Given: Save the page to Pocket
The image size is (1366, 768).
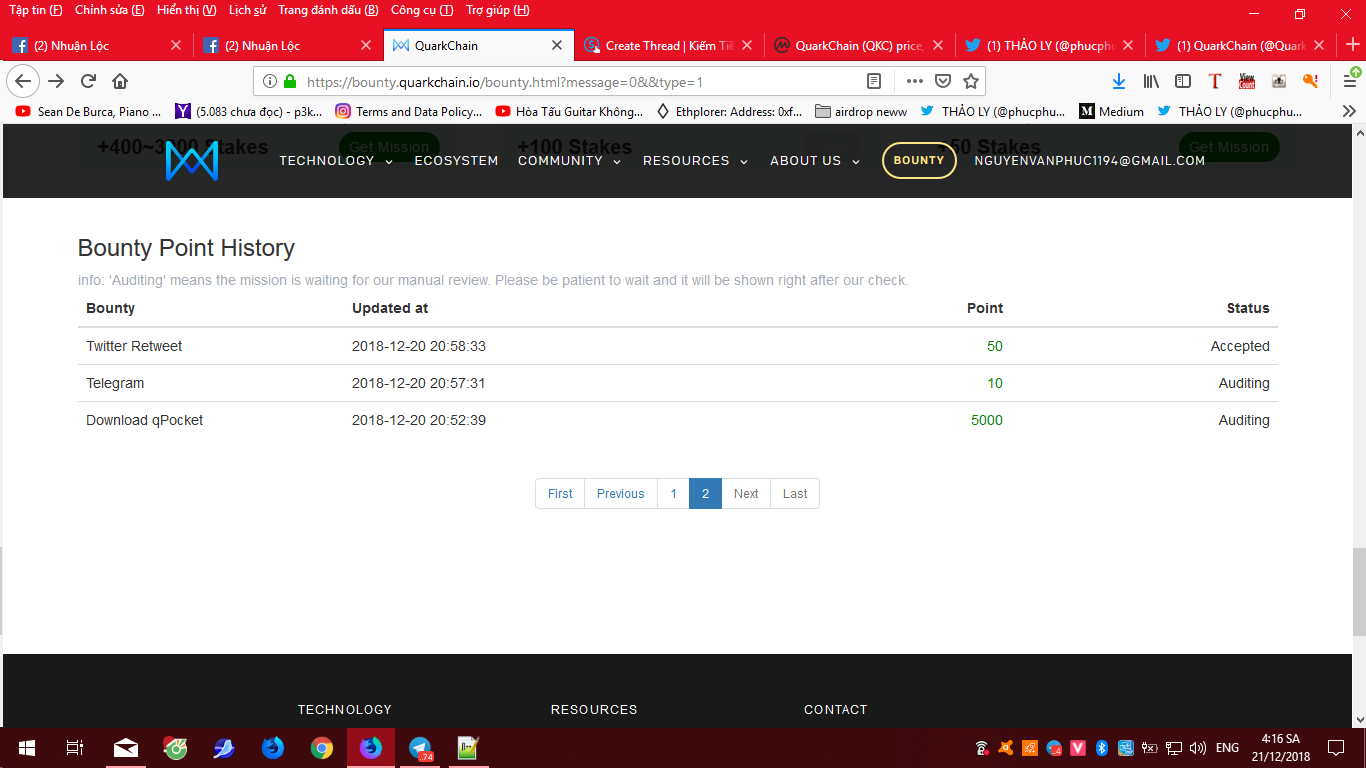Looking at the screenshot, I should pyautogui.click(x=943, y=81).
